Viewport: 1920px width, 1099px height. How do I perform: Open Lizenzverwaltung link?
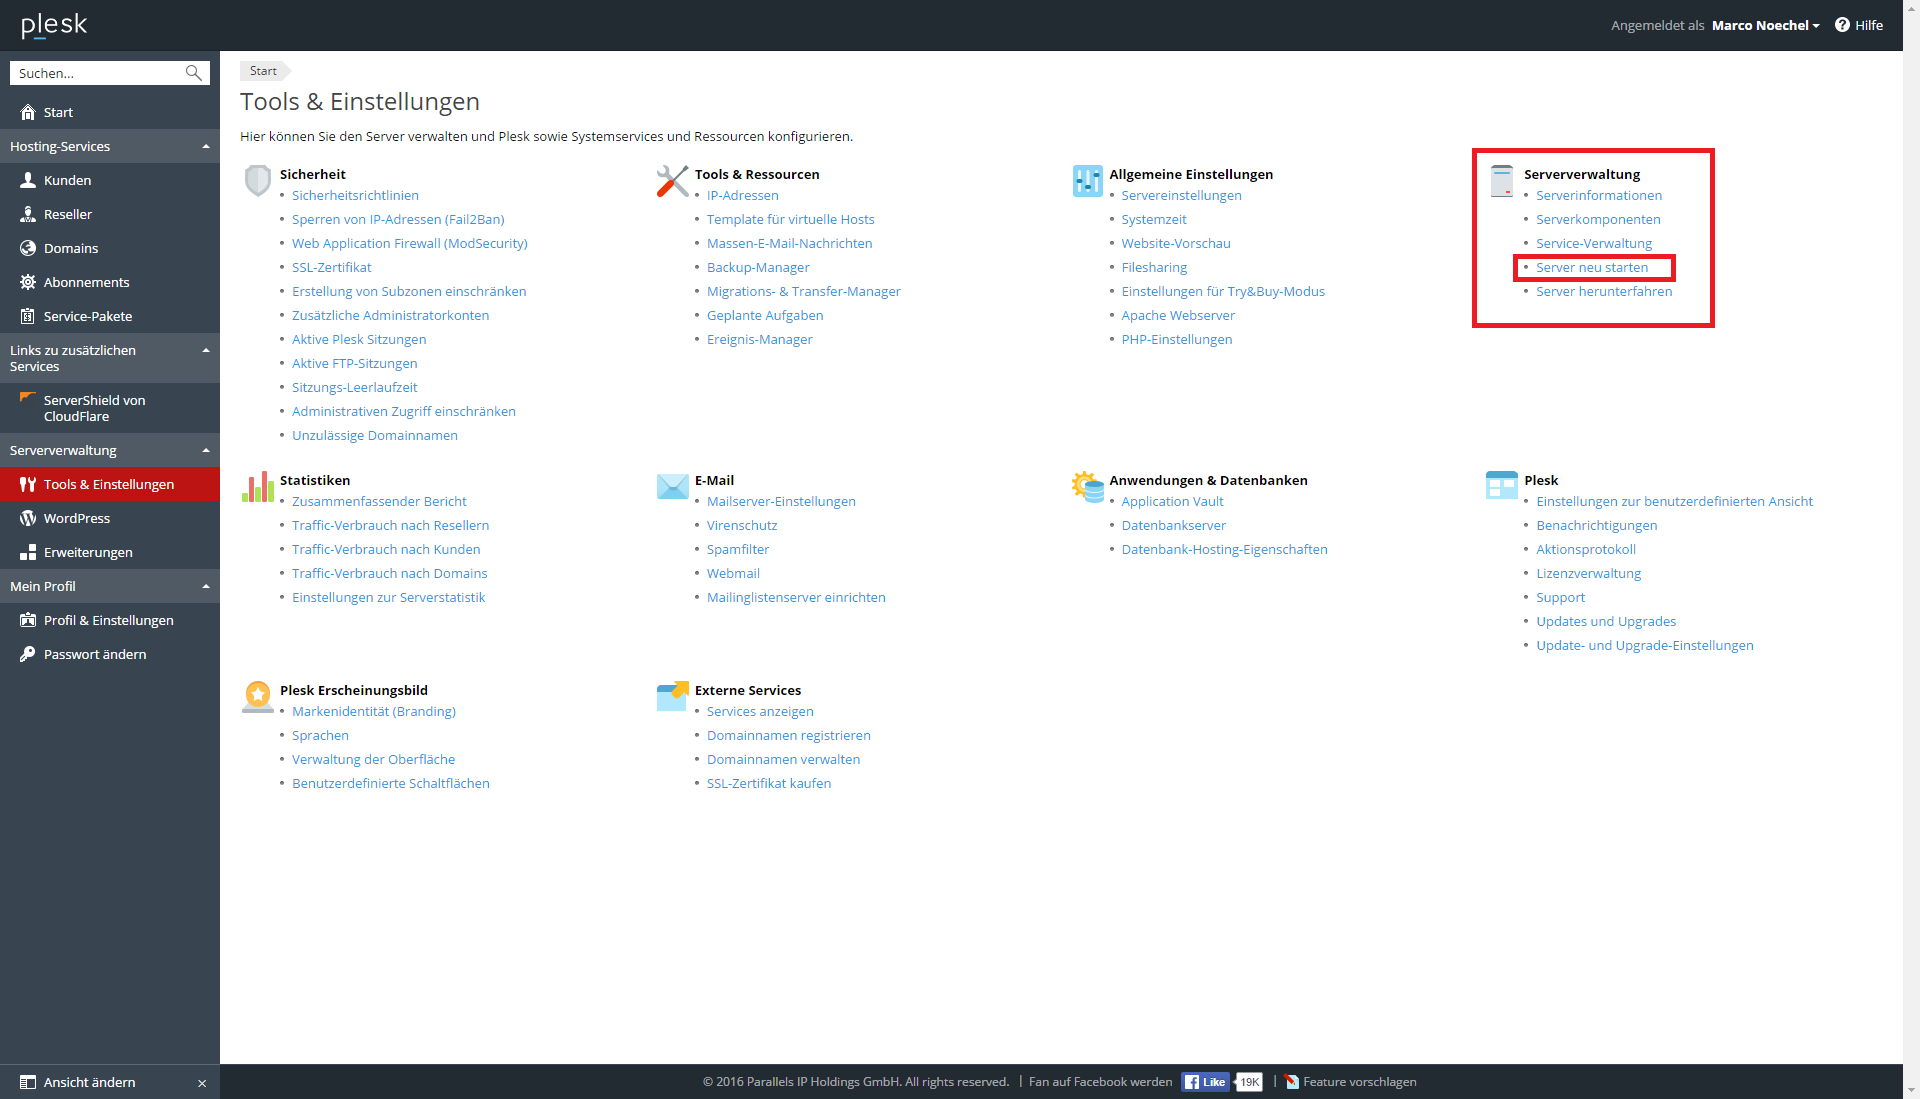click(x=1589, y=573)
